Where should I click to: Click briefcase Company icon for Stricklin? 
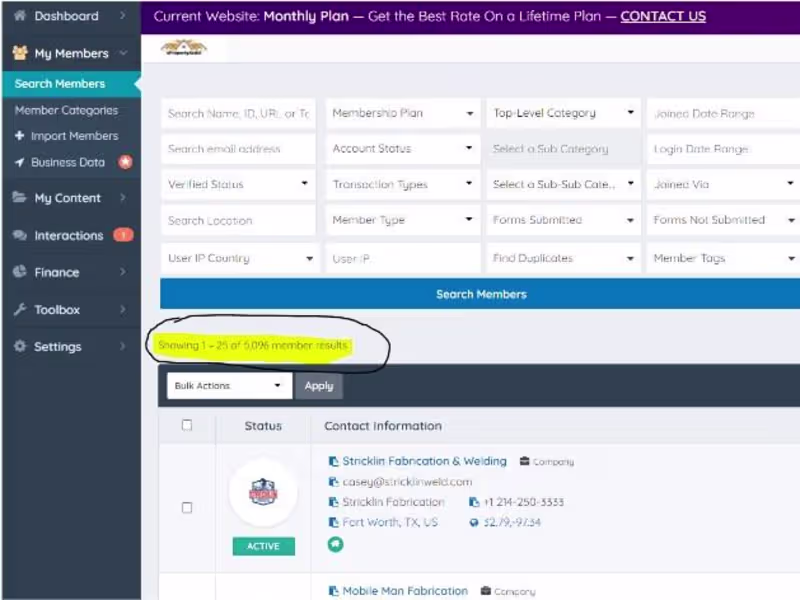[524, 461]
